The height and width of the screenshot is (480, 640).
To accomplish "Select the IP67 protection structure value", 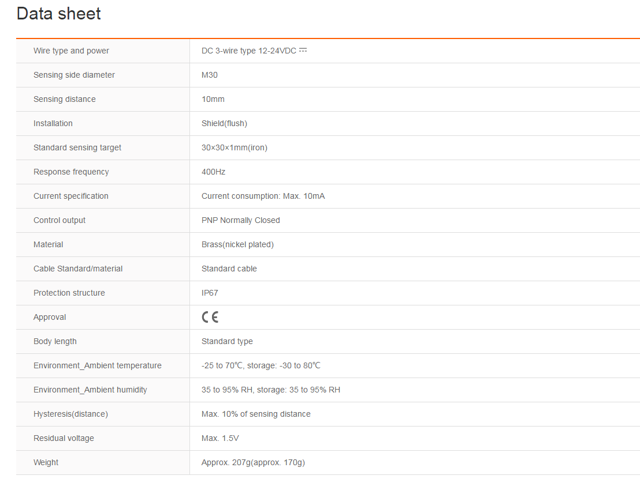I will click(x=210, y=293).
